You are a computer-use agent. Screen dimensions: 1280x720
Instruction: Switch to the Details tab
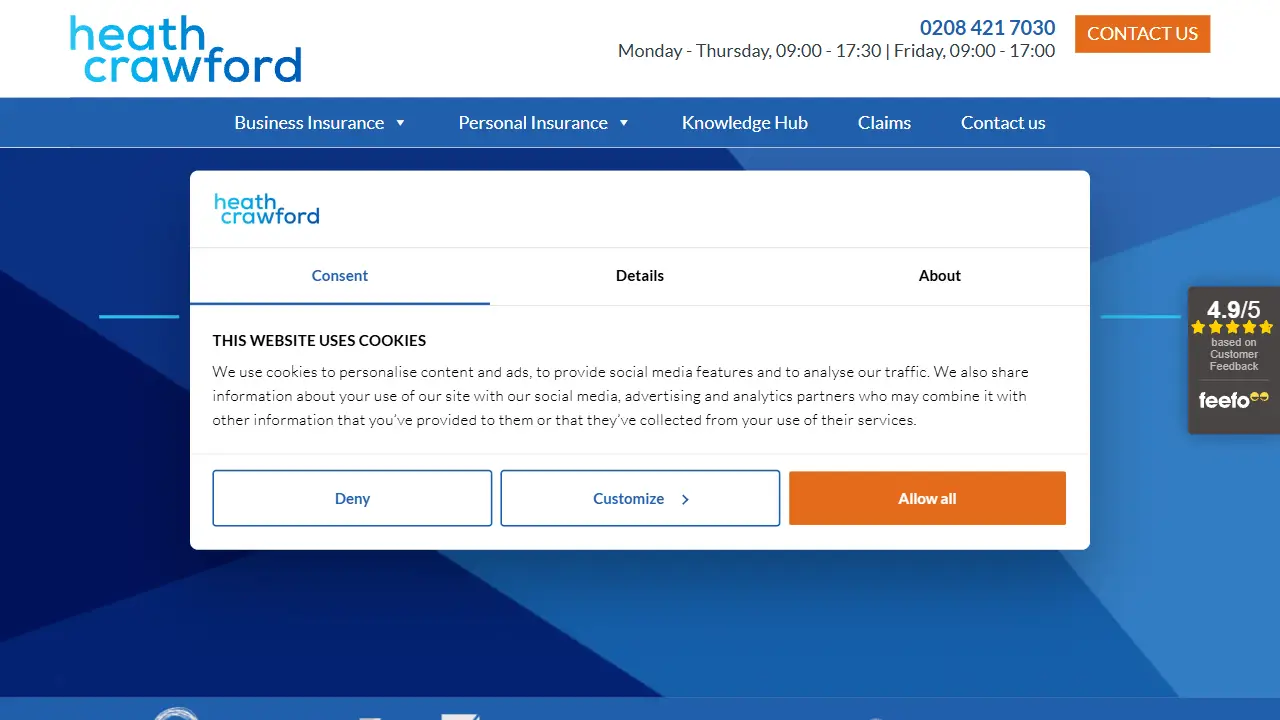[x=640, y=276]
